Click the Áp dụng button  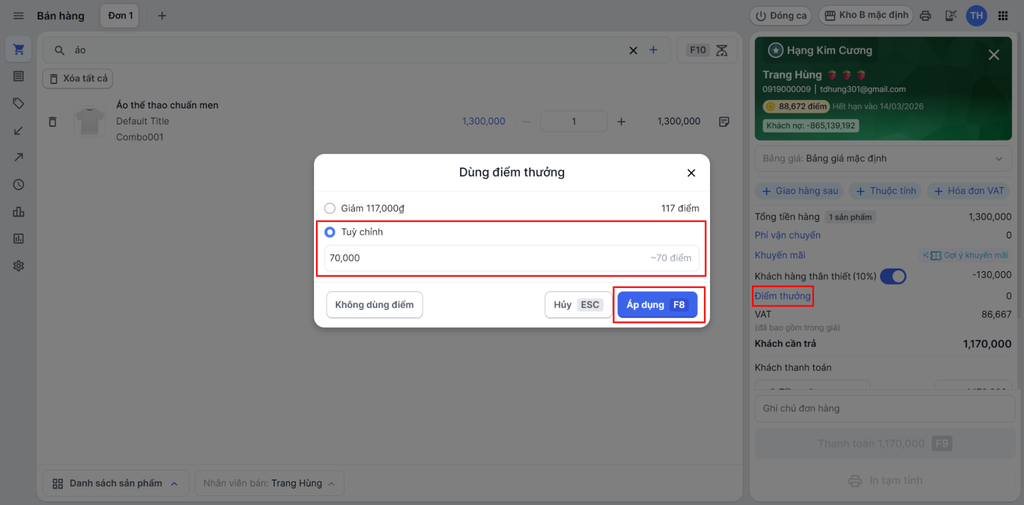tap(656, 305)
